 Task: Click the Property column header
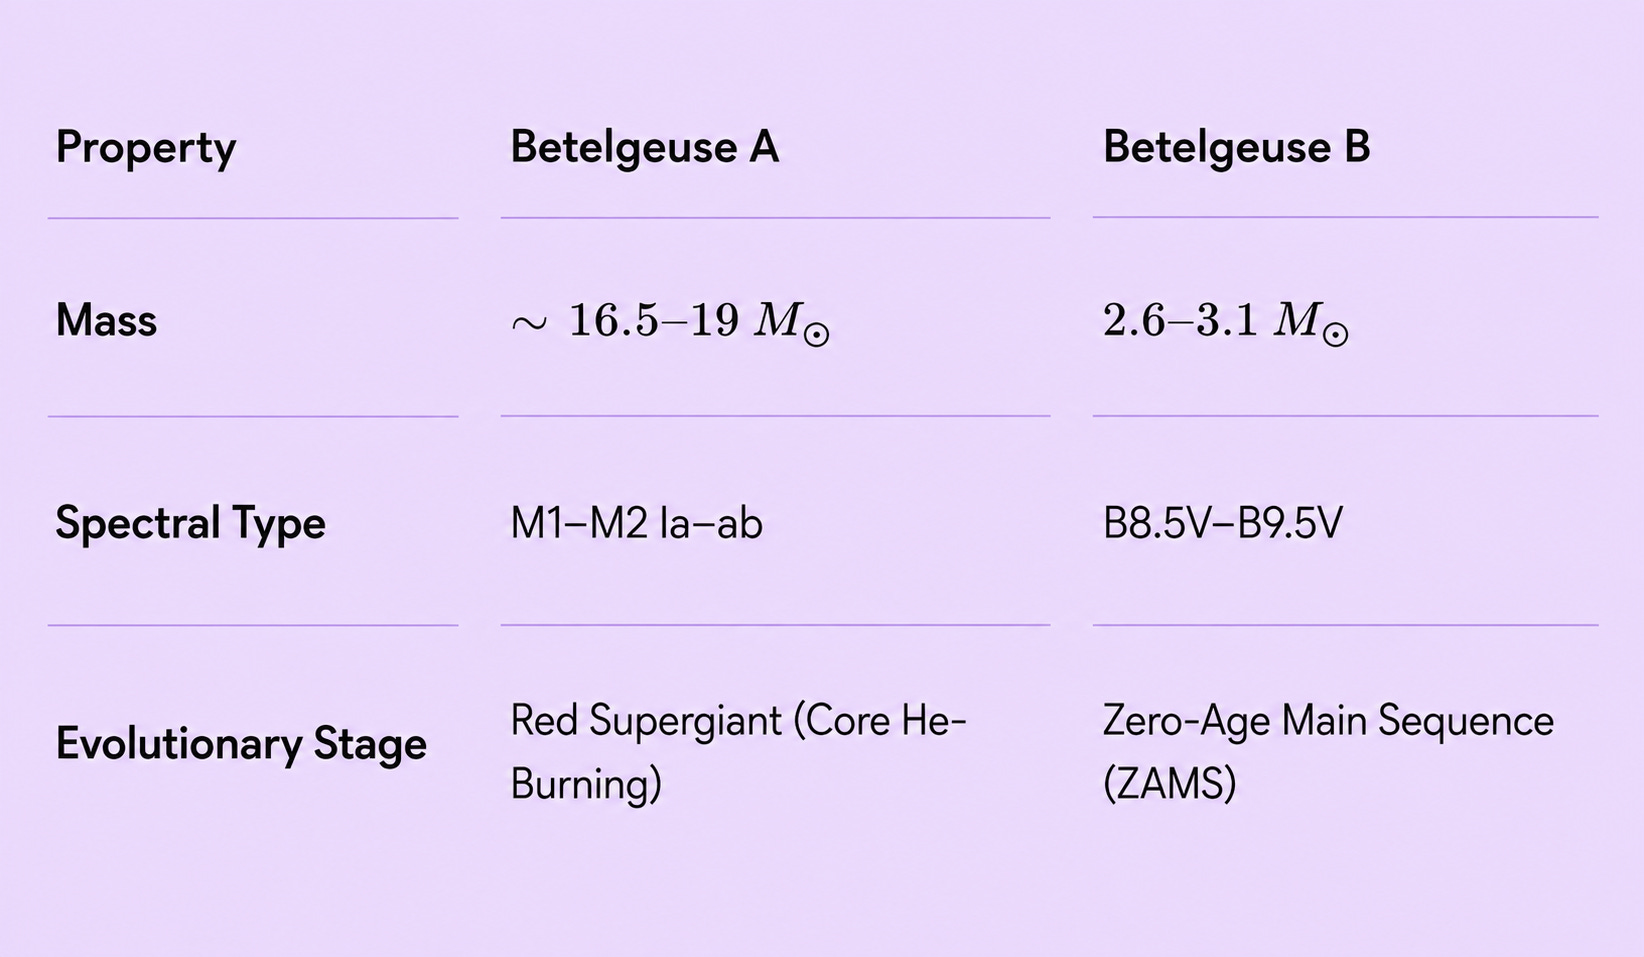click(x=146, y=148)
